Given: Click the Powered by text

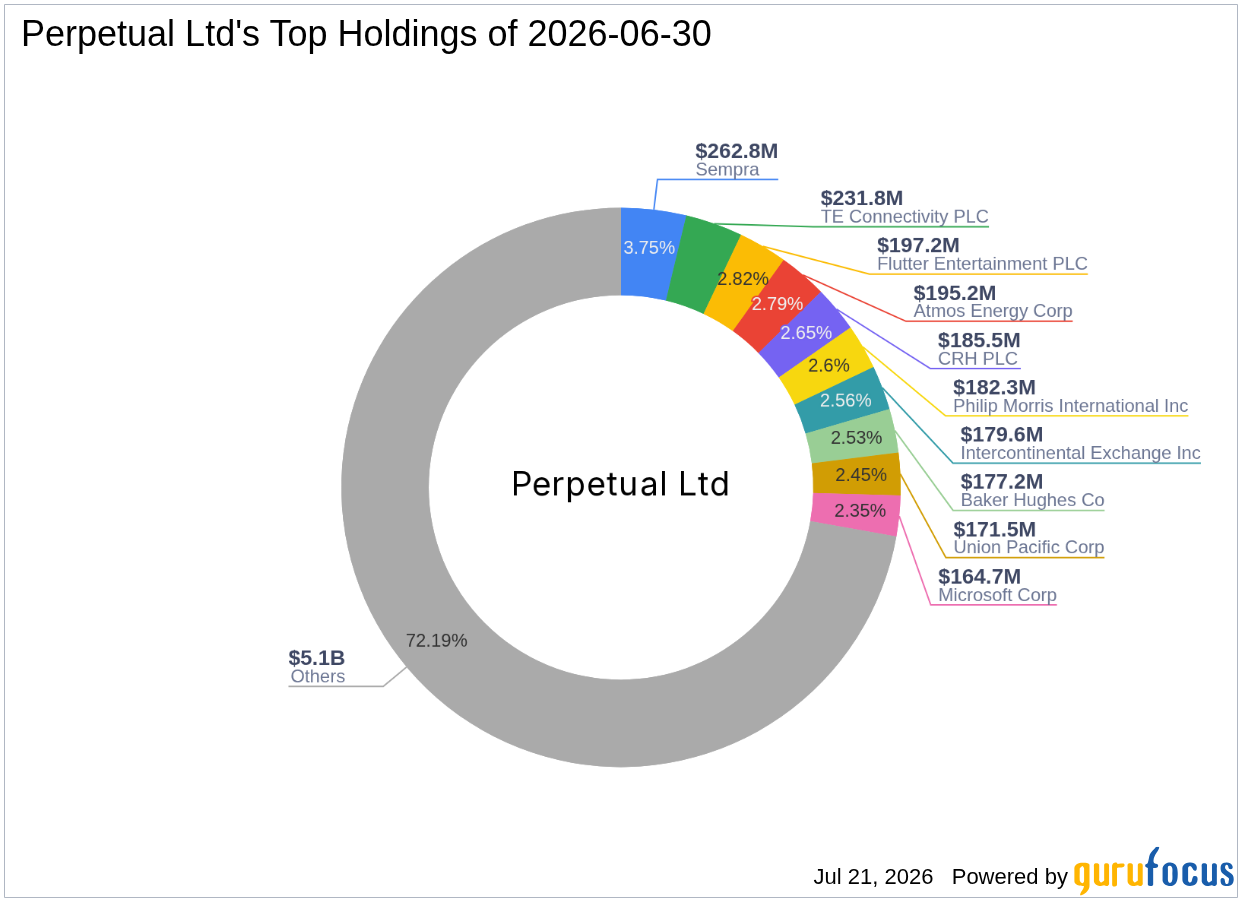Looking at the screenshot, I should pyautogui.click(x=1009, y=877).
